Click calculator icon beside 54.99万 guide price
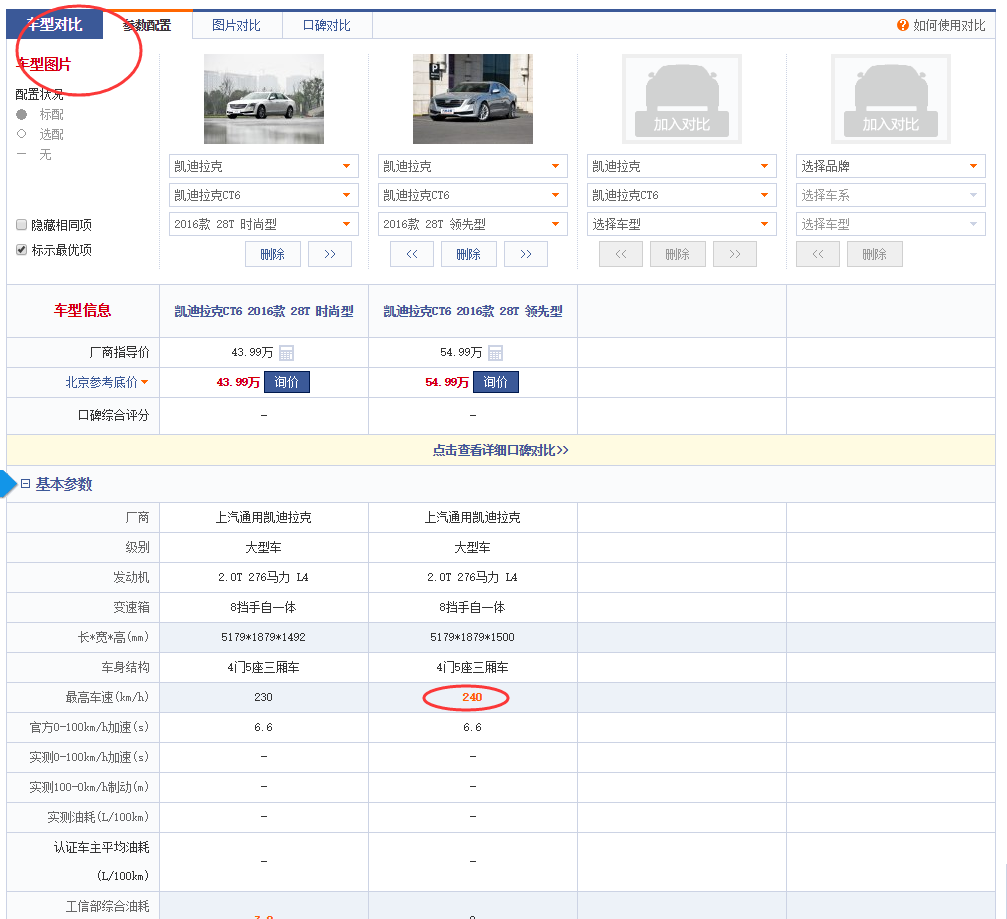Screen dimensions: 1007x919 tap(495, 353)
